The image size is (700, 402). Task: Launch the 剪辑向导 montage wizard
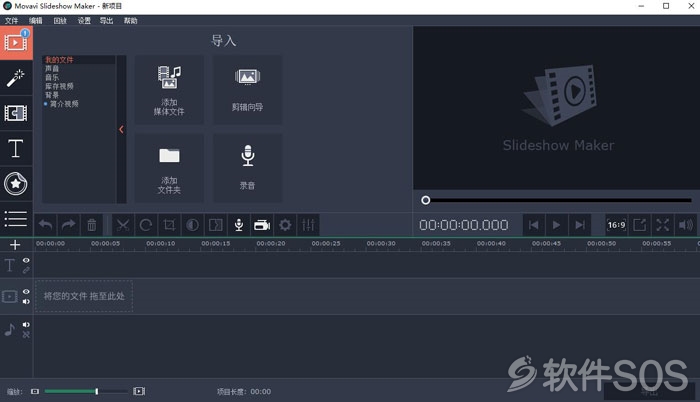(x=247, y=90)
